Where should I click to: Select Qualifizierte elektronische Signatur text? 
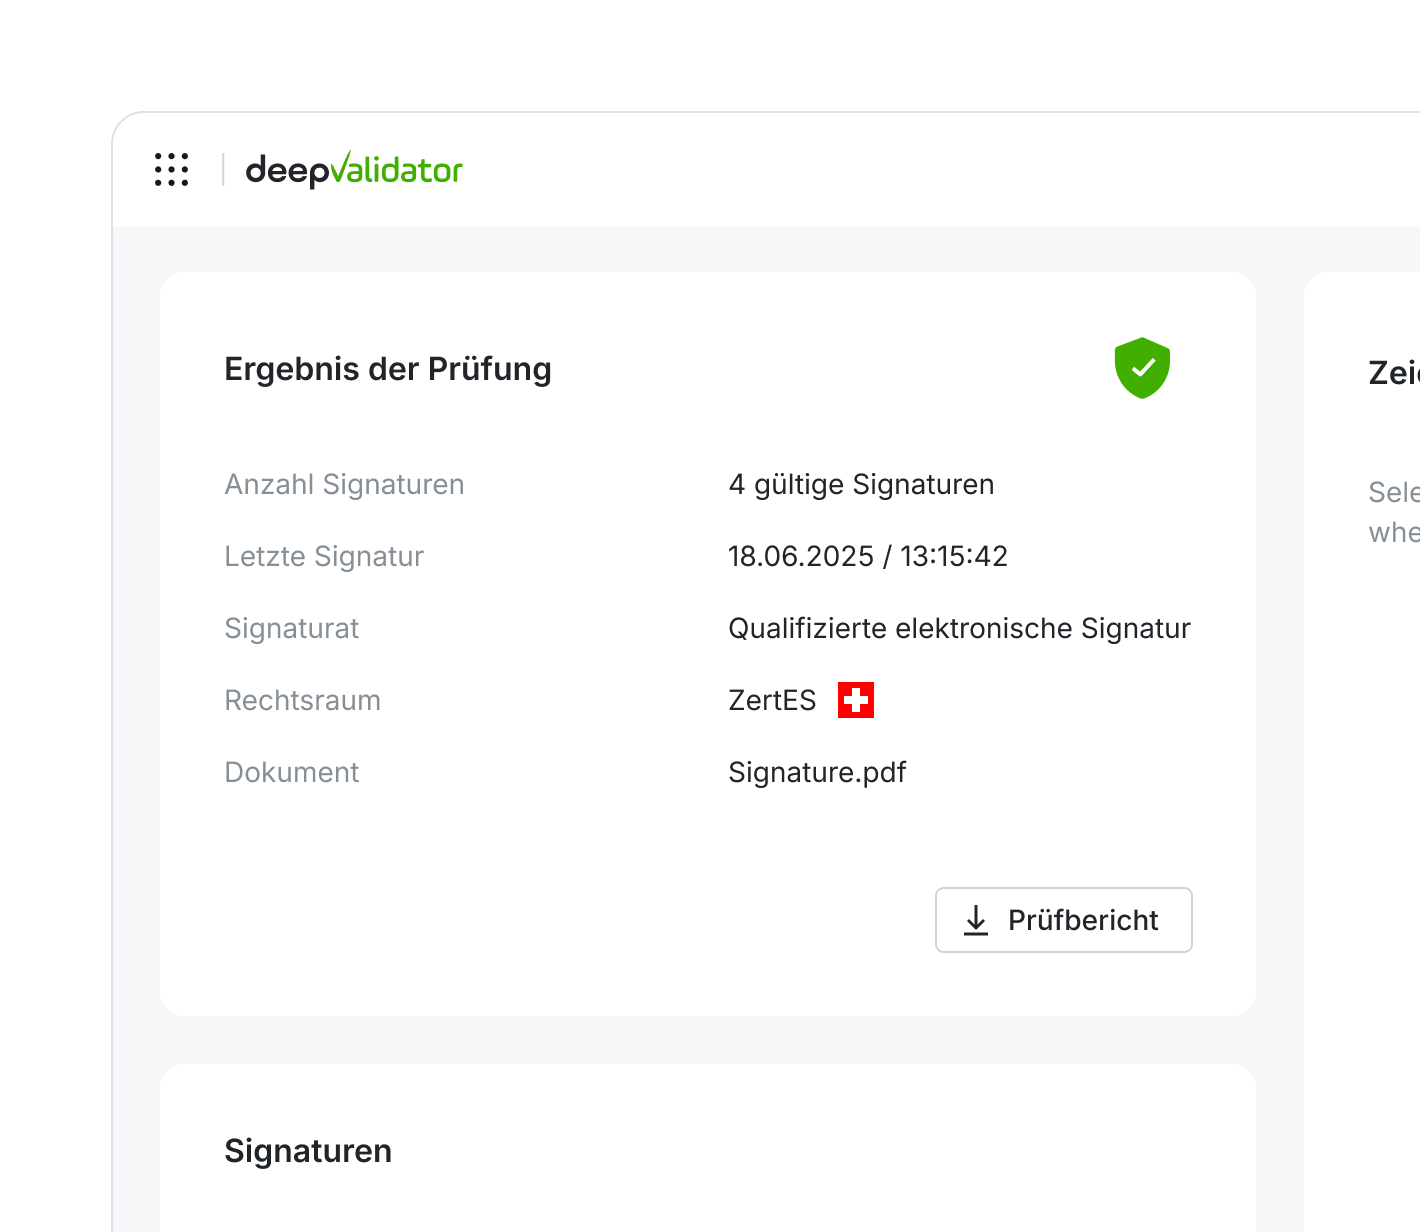pos(959,628)
